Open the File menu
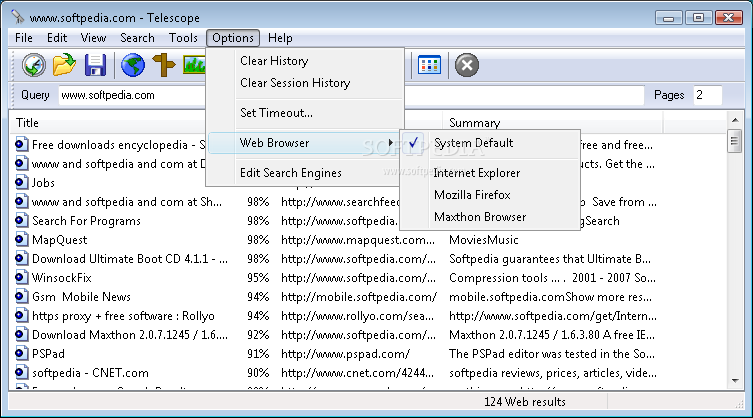The height and width of the screenshot is (418, 753). [x=24, y=37]
